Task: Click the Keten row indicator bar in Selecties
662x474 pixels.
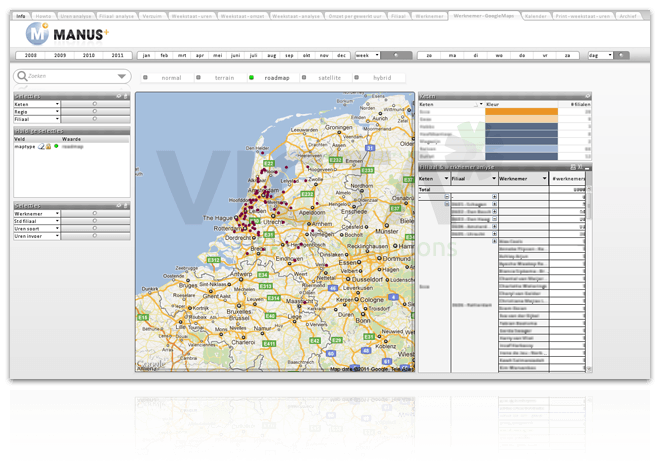Action: tap(95, 104)
